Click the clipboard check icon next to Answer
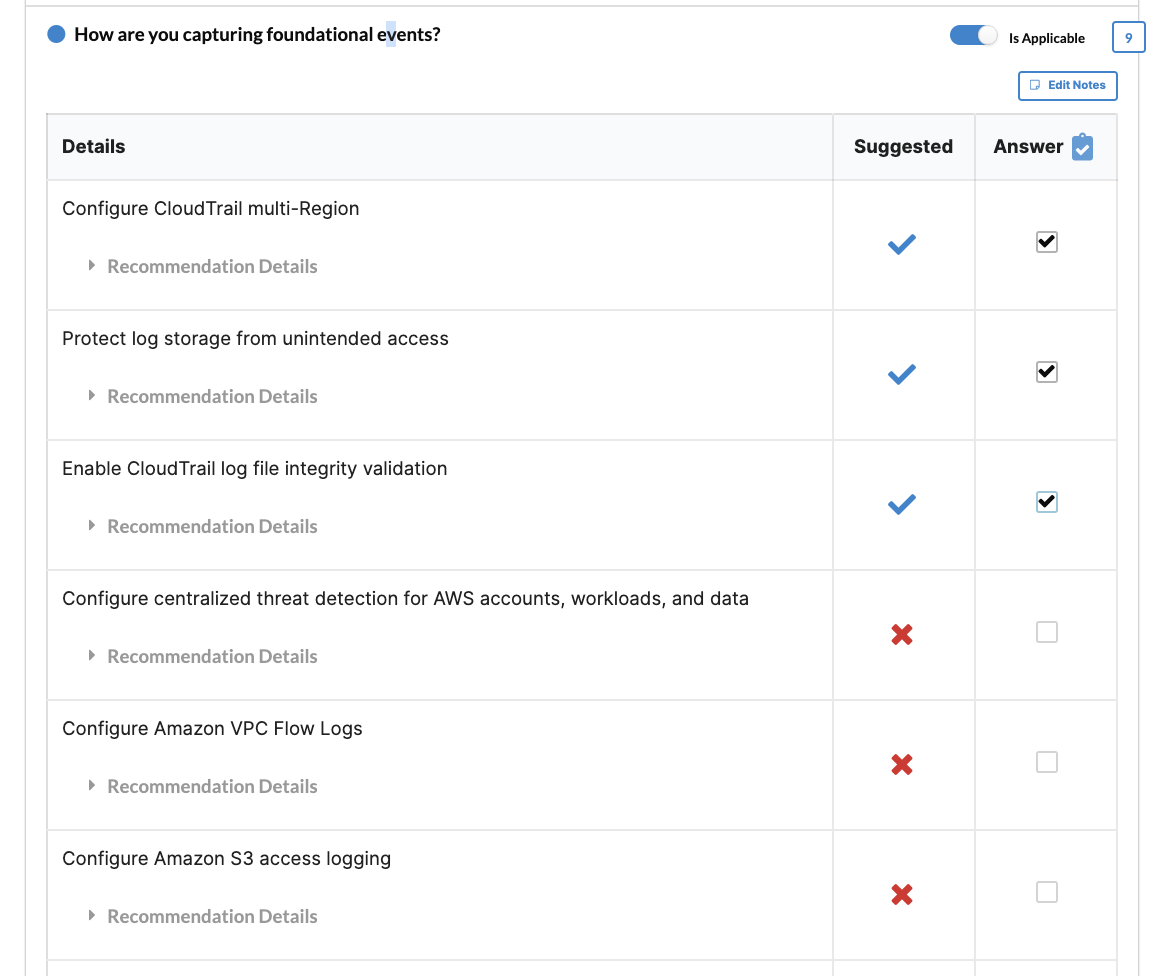The height and width of the screenshot is (976, 1166). coord(1082,147)
